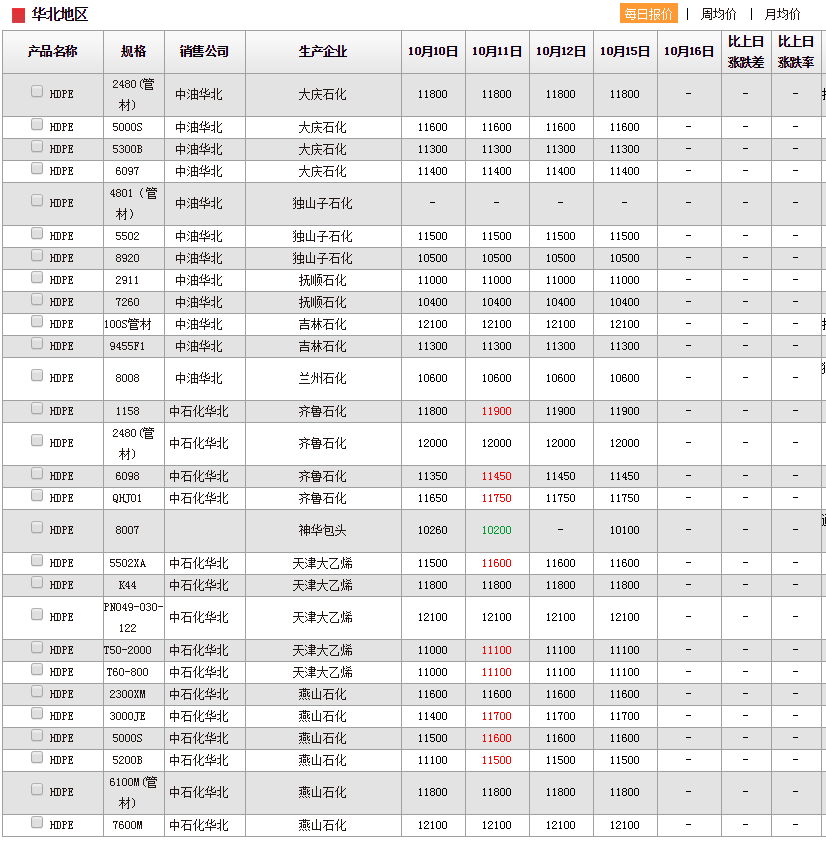Click red price 11500 in 5200B row
826x843 pixels.
[496, 760]
